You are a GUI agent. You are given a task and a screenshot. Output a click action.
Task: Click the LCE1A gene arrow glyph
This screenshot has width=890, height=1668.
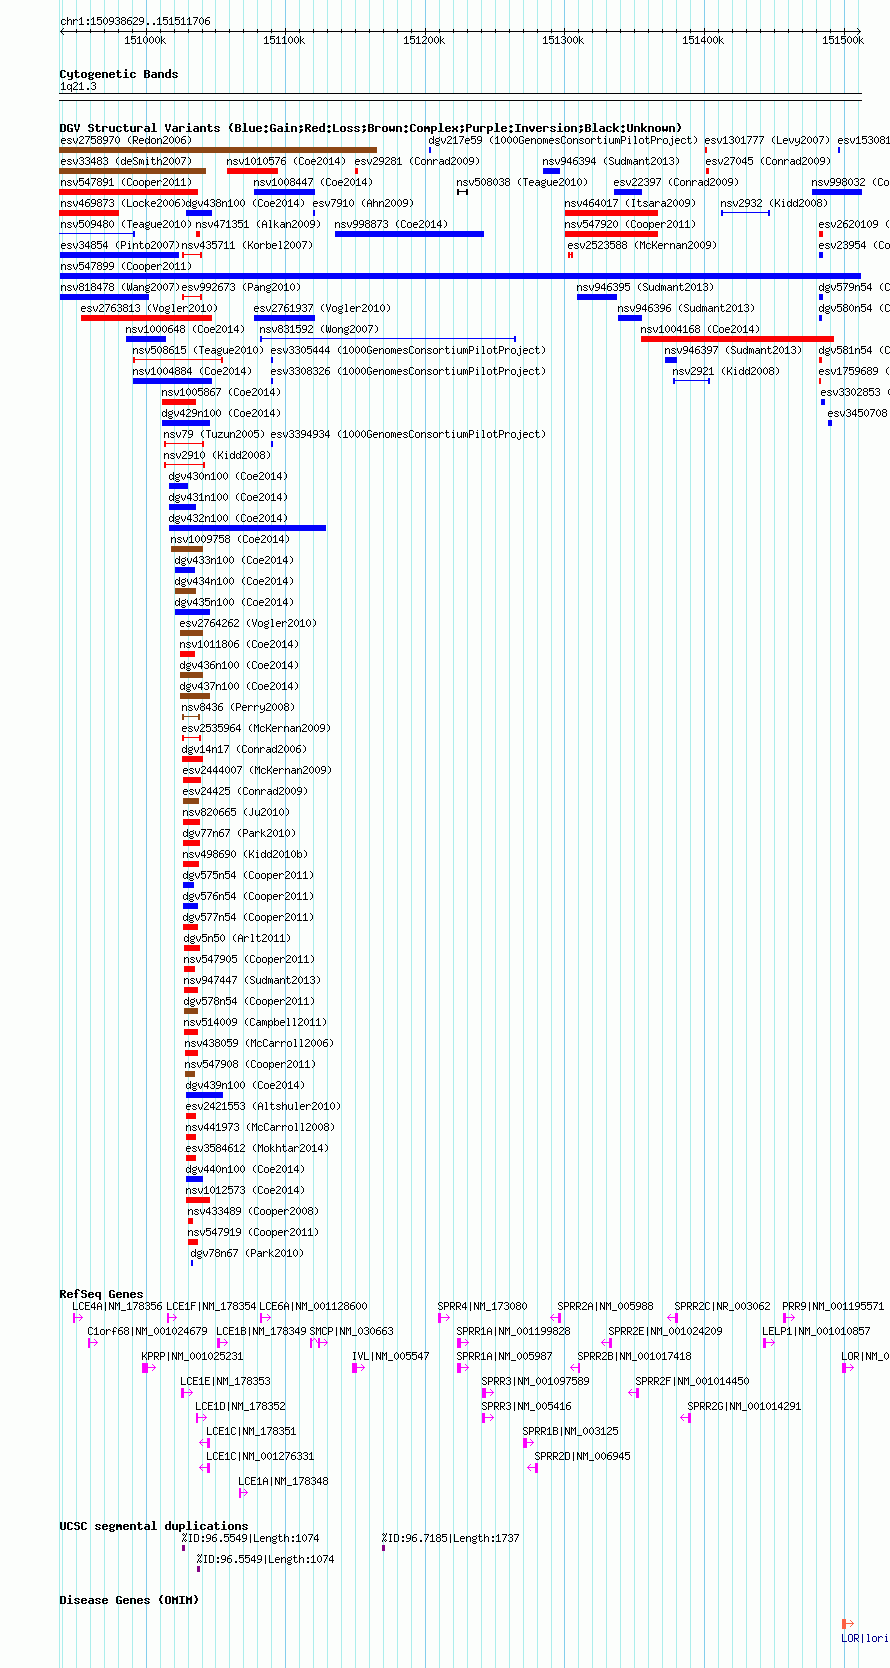tap(243, 1493)
